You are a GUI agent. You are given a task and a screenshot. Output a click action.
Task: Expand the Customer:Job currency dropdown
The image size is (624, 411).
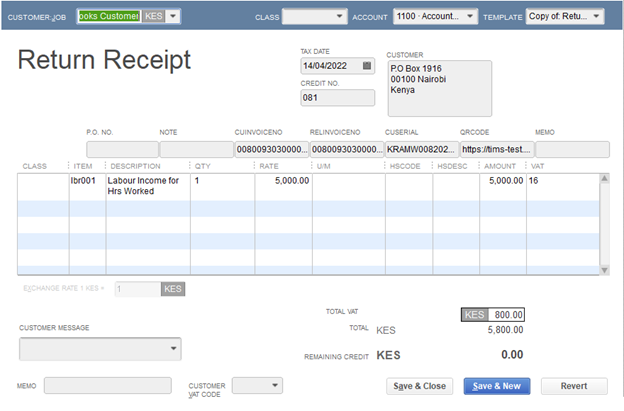coord(174,17)
